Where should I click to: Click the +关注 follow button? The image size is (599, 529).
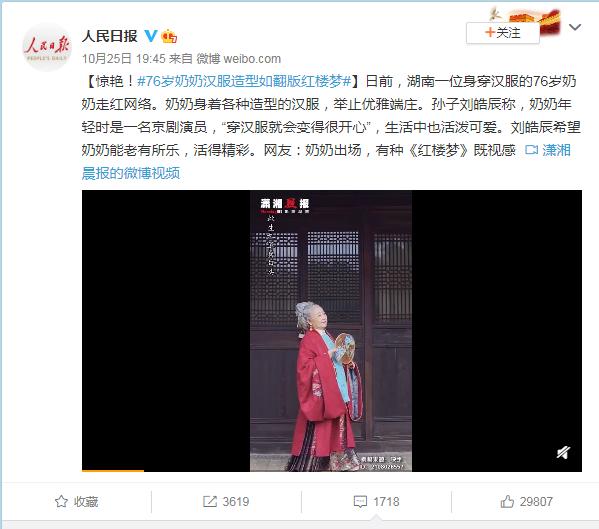coord(503,33)
